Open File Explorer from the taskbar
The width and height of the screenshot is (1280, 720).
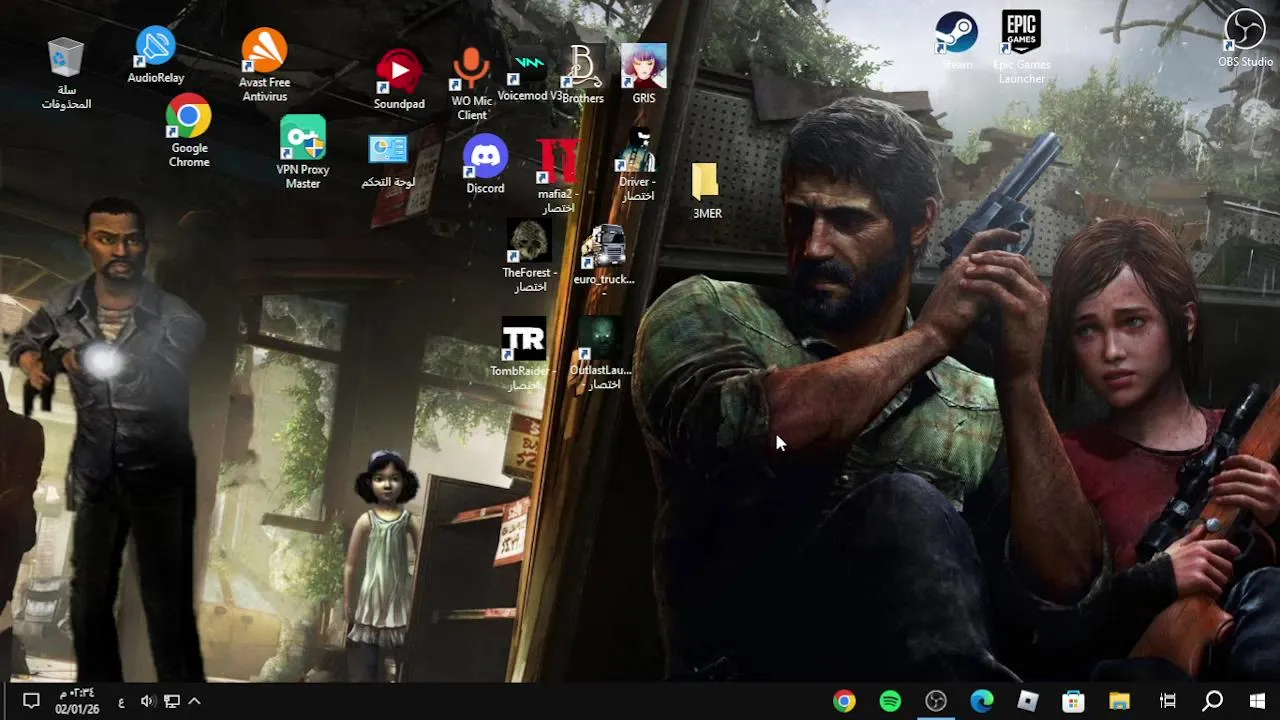point(1119,701)
